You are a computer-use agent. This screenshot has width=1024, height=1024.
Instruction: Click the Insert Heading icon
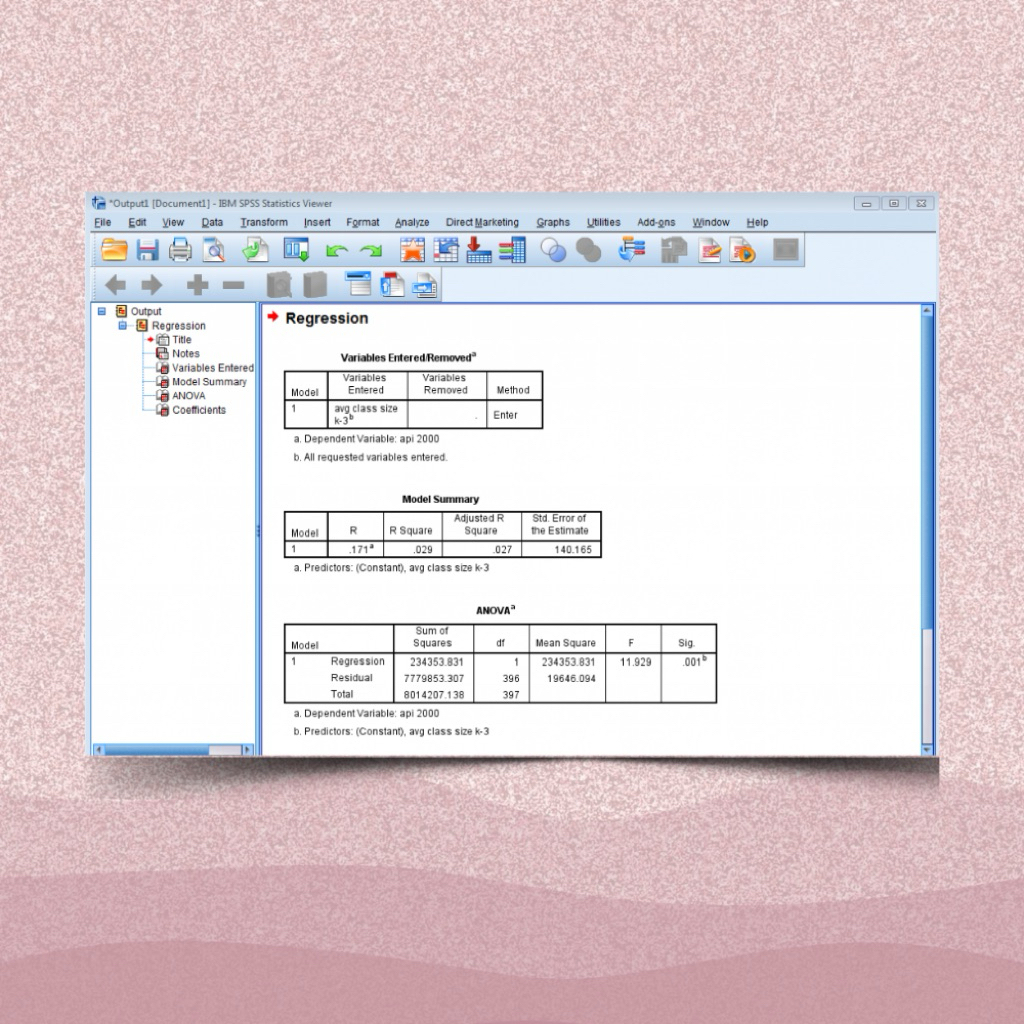pos(358,284)
